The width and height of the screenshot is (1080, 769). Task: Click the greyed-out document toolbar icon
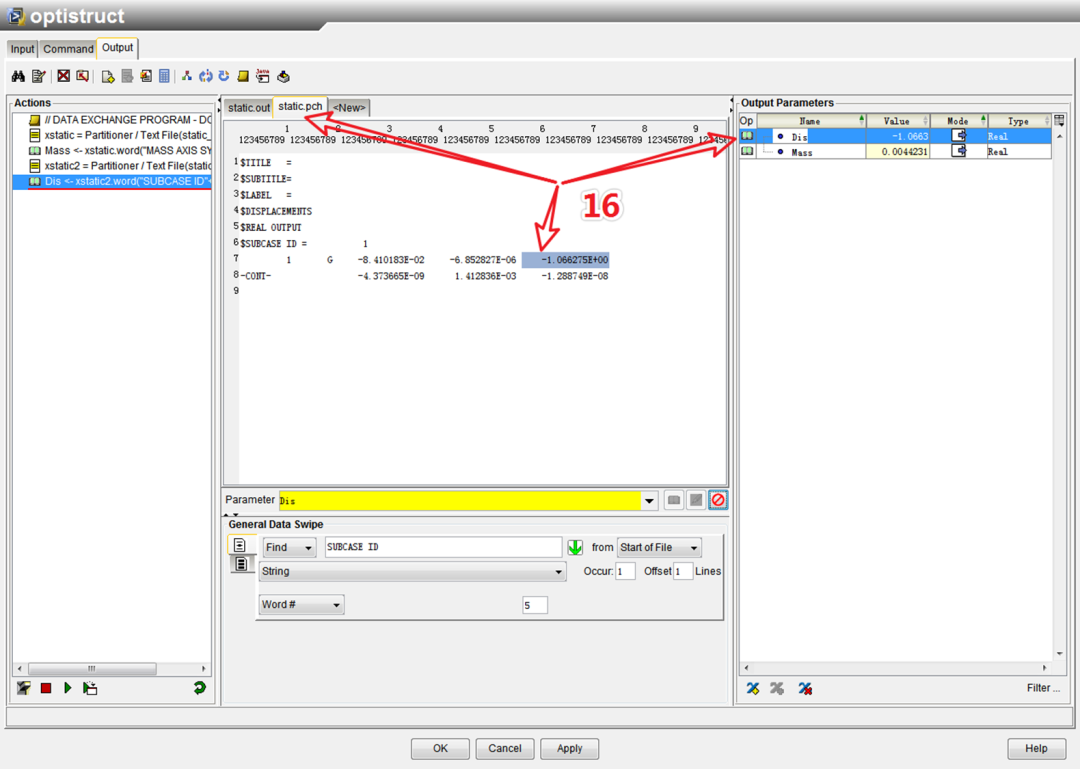[127, 76]
